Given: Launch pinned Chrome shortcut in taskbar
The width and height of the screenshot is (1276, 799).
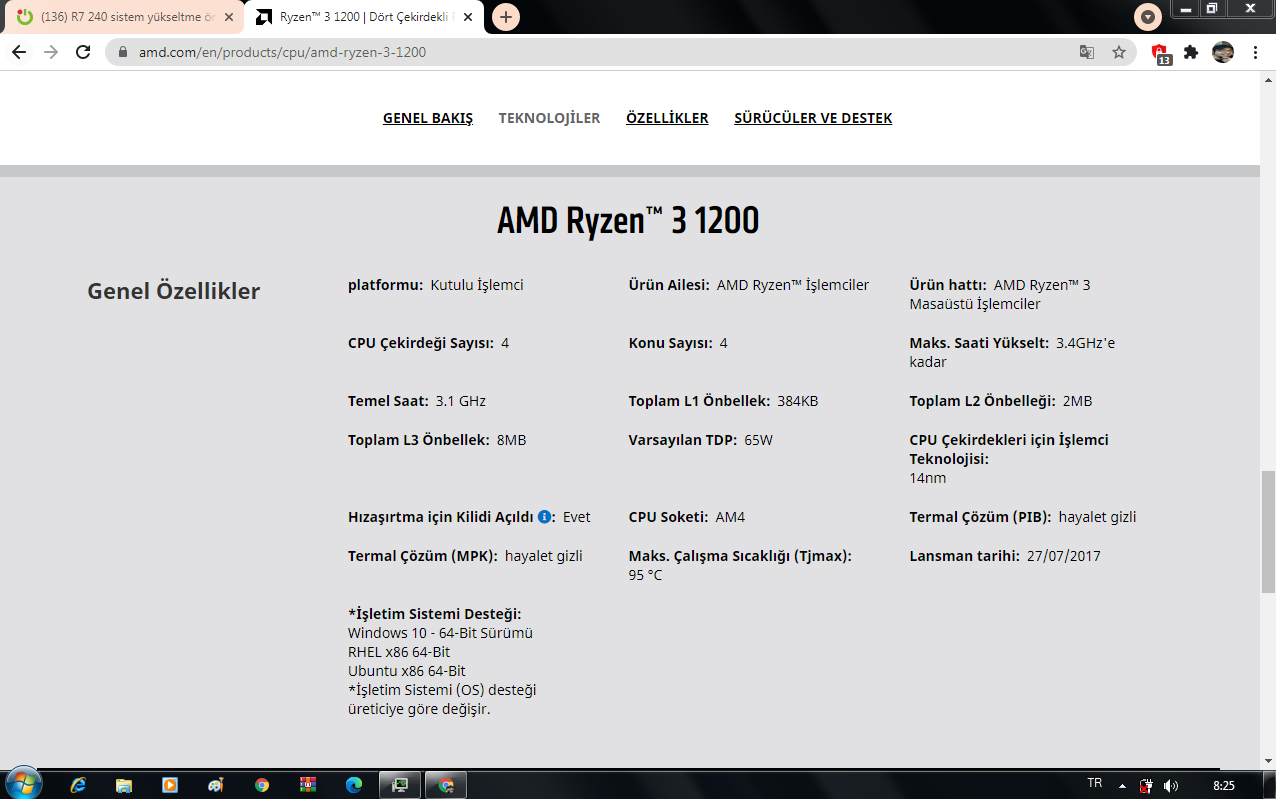Looking at the screenshot, I should 262,785.
